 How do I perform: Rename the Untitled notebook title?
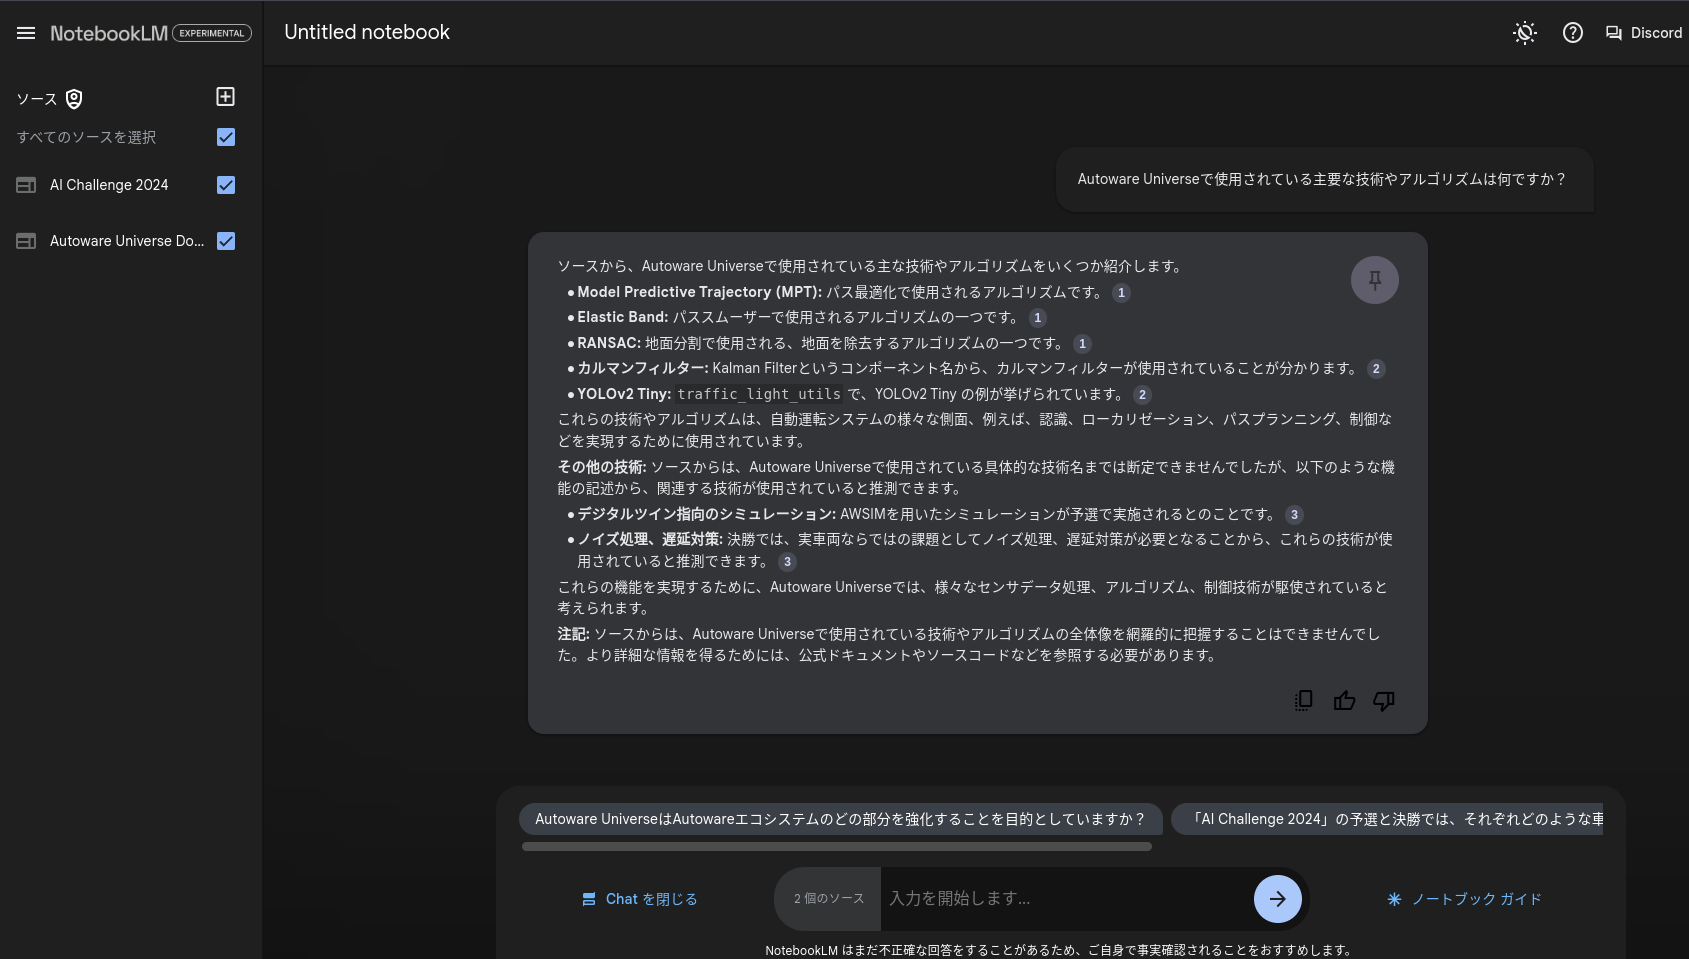367,32
